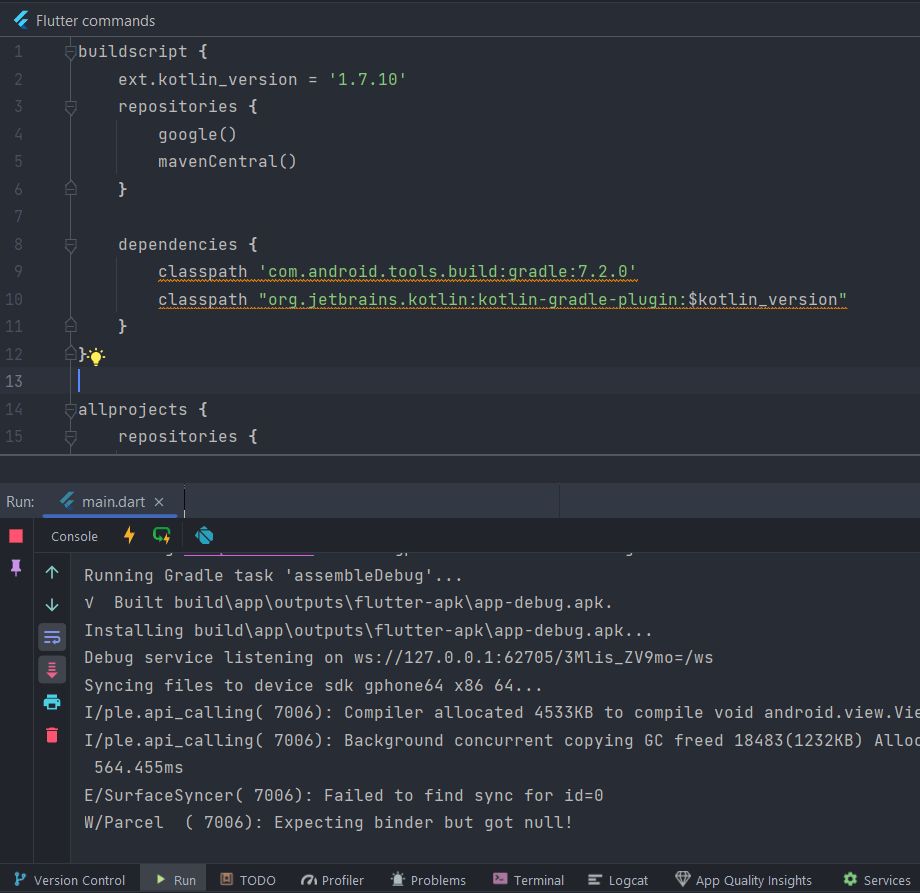
Task: Open the Terminal tool window
Action: click(x=528, y=880)
